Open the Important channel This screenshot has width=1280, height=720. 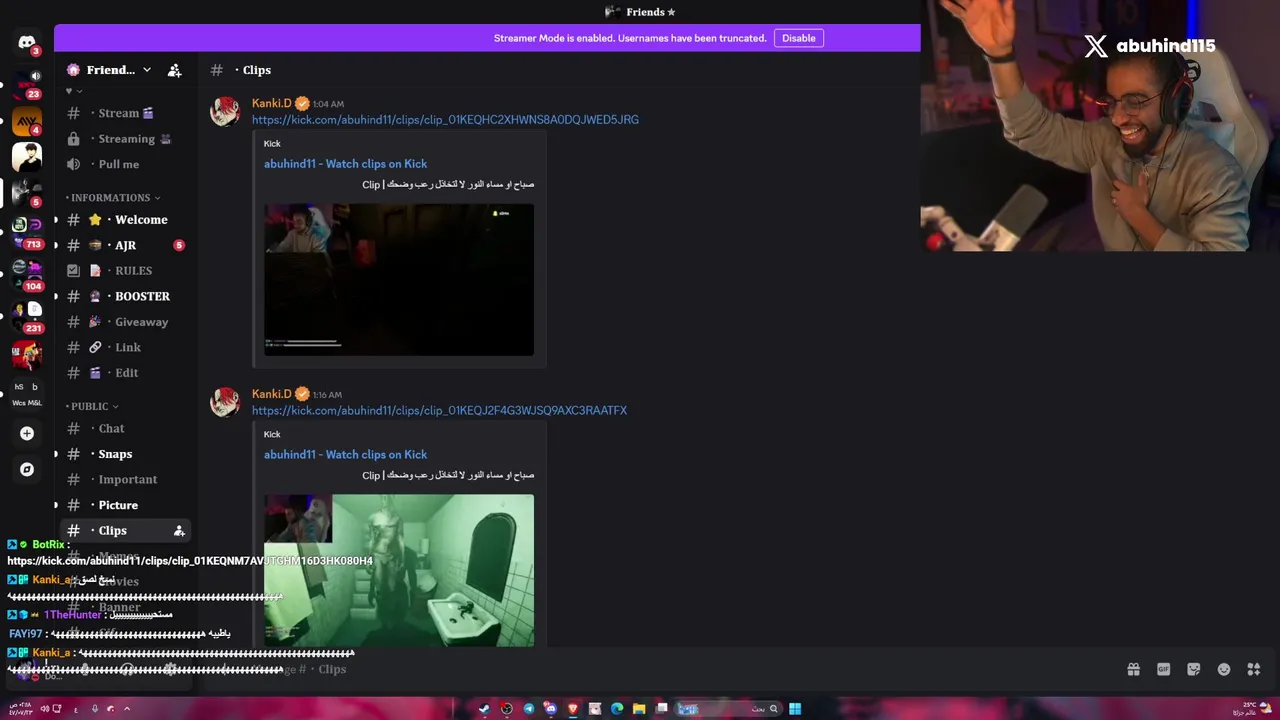[x=126, y=480]
